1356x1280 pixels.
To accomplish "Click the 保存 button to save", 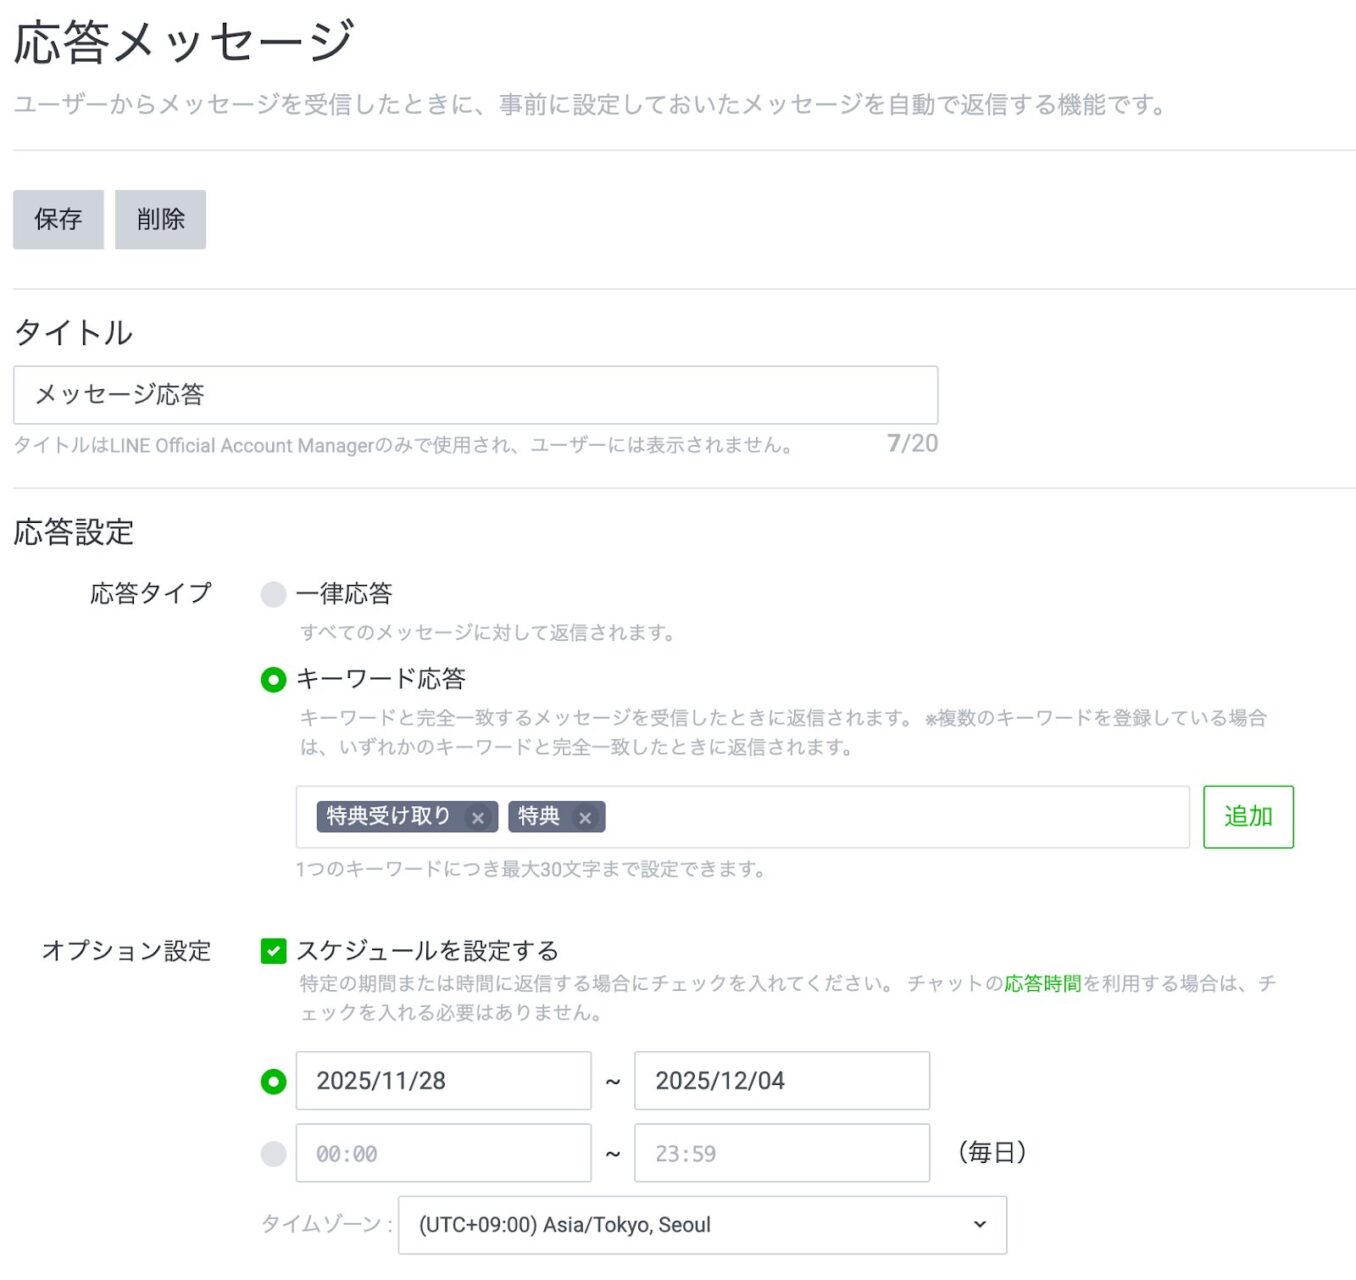I will pos(58,219).
